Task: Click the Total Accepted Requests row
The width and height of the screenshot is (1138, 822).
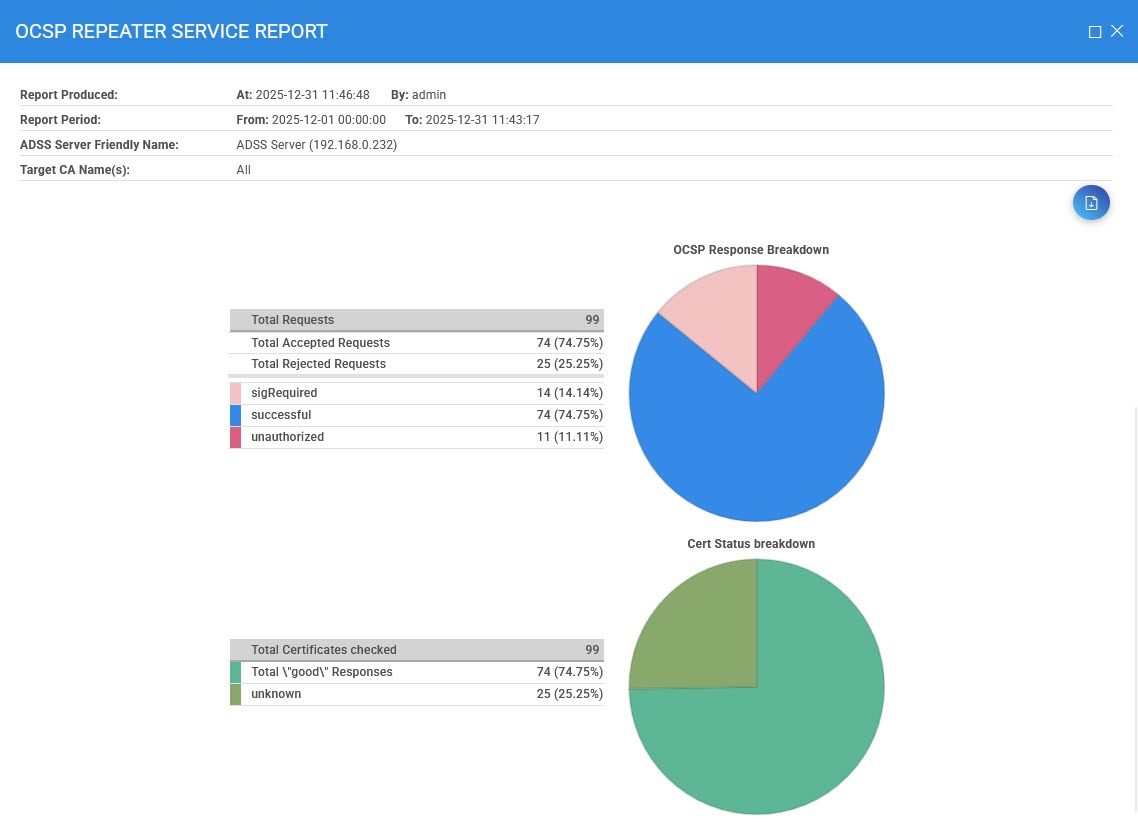Action: coord(416,343)
